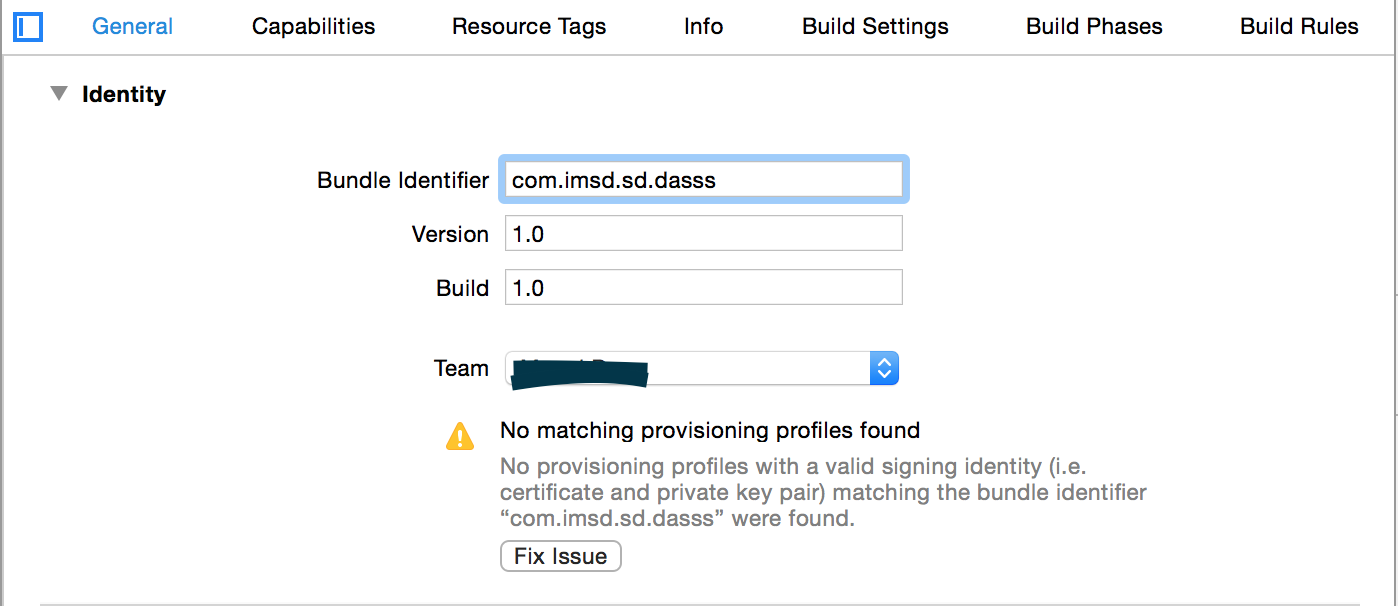1398x606 pixels.
Task: Show the Build Rules tab
Action: pos(1299,27)
